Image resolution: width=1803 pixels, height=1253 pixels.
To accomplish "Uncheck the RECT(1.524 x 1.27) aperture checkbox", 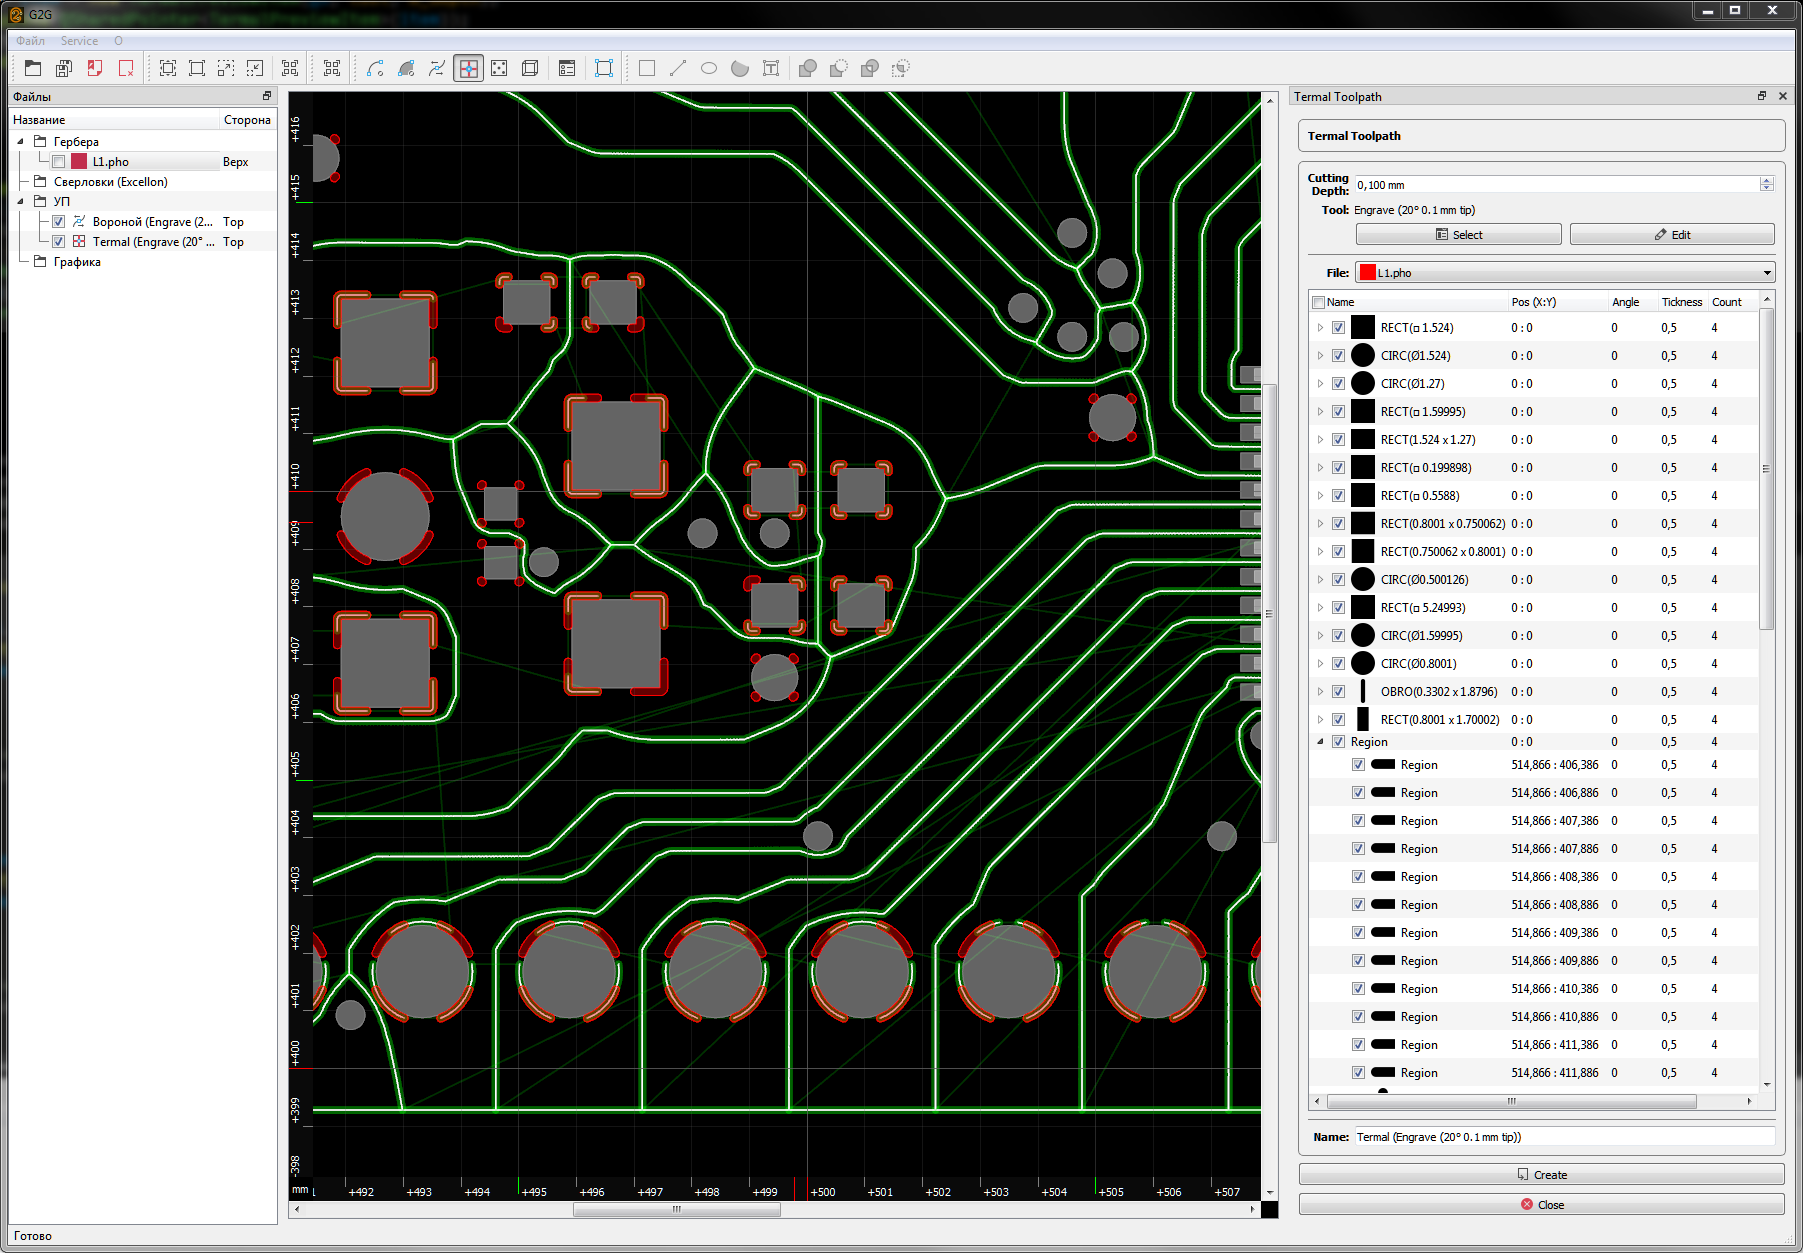I will [x=1338, y=440].
